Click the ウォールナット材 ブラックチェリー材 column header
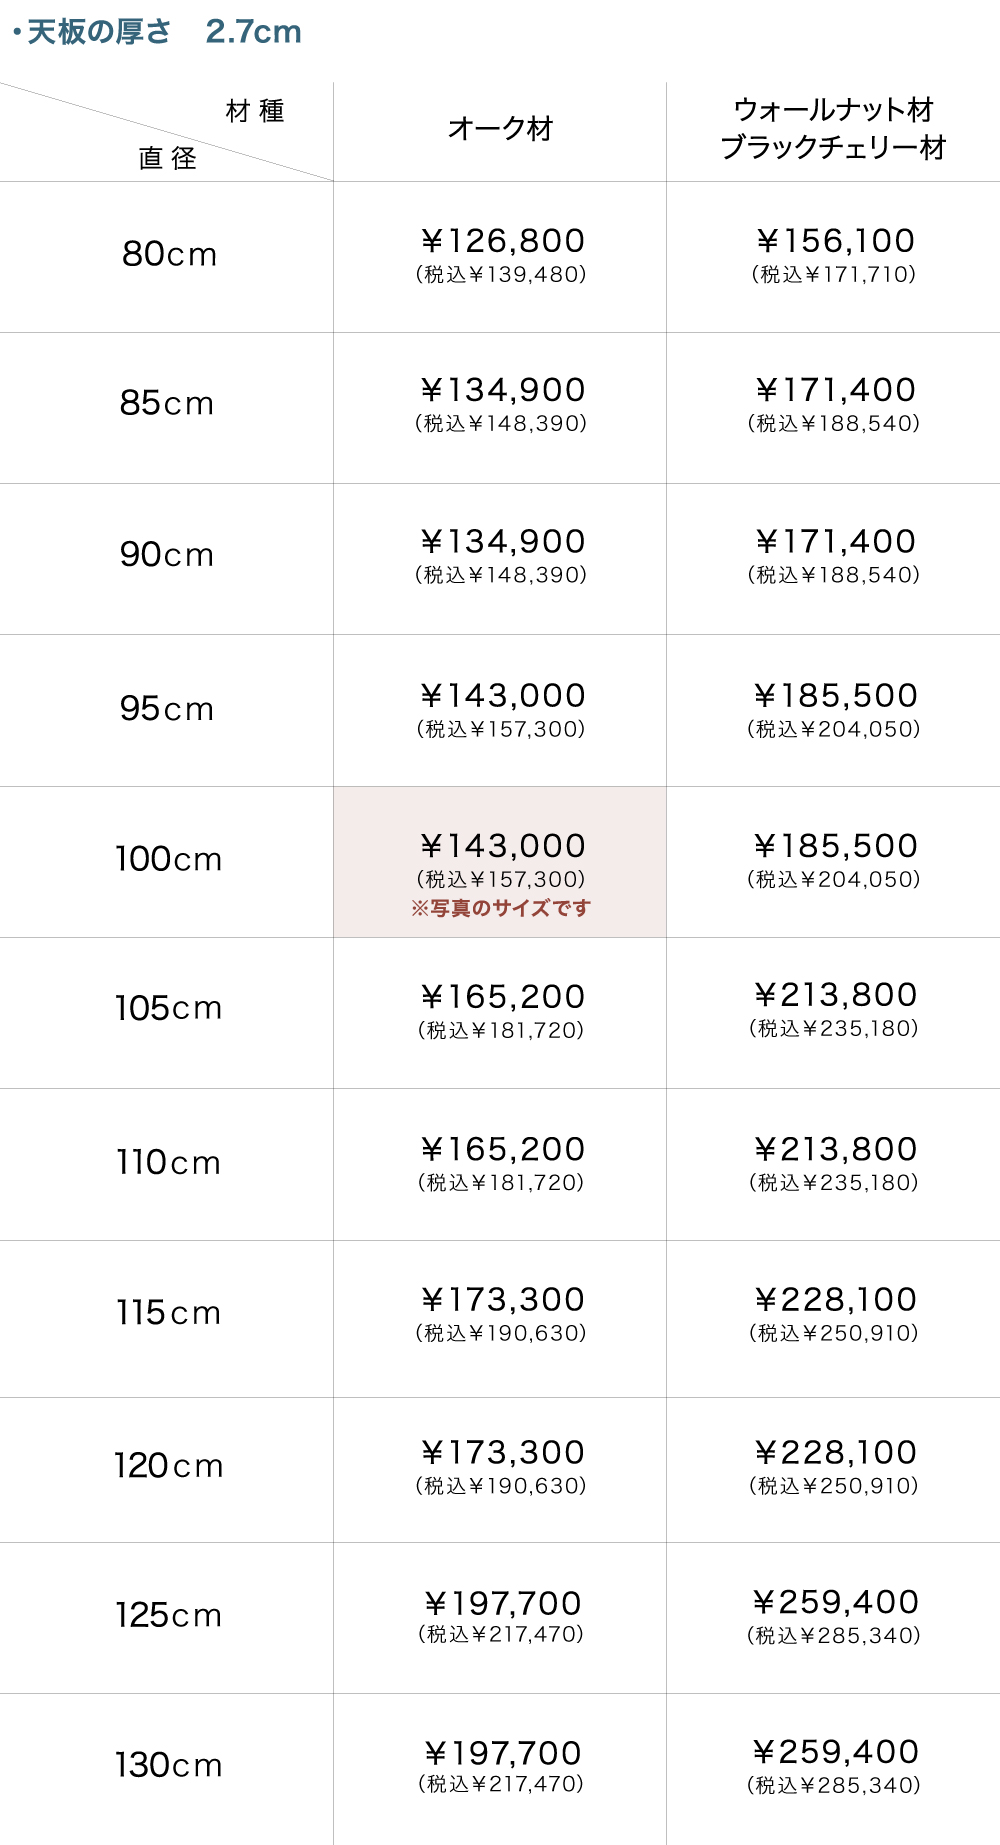Viewport: 1000px width, 1845px height. (833, 129)
